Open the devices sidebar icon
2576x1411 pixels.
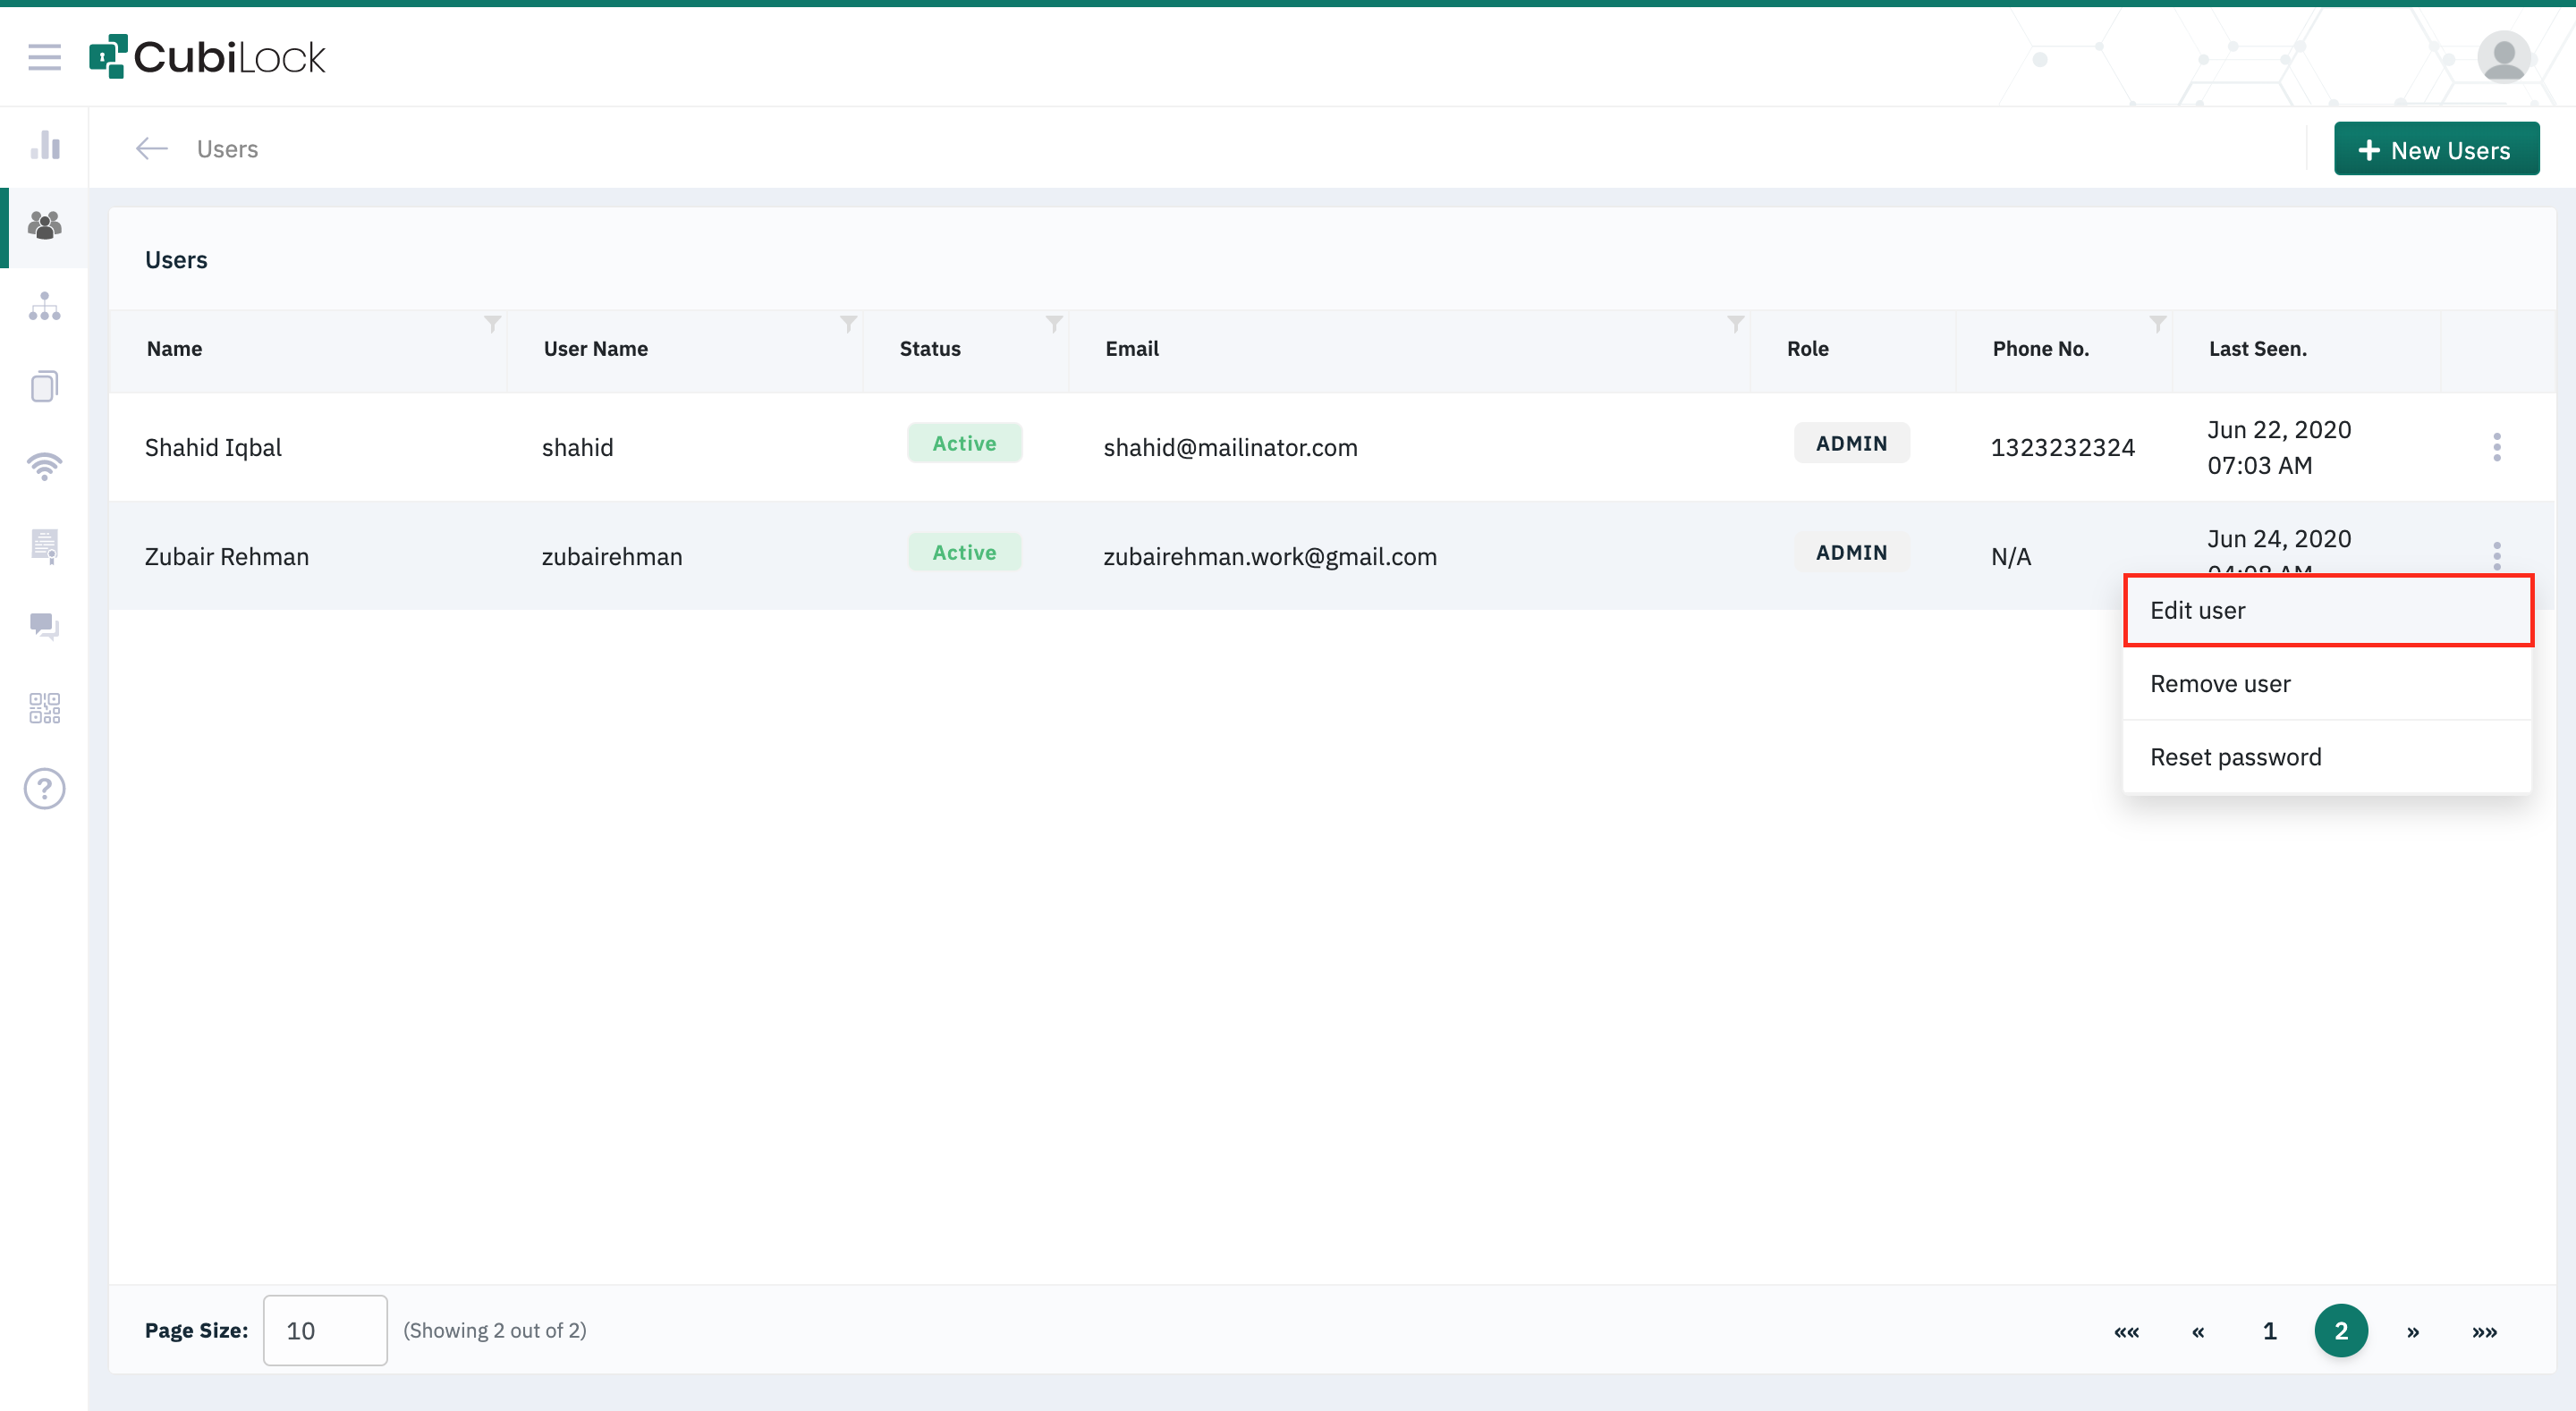[x=44, y=386]
